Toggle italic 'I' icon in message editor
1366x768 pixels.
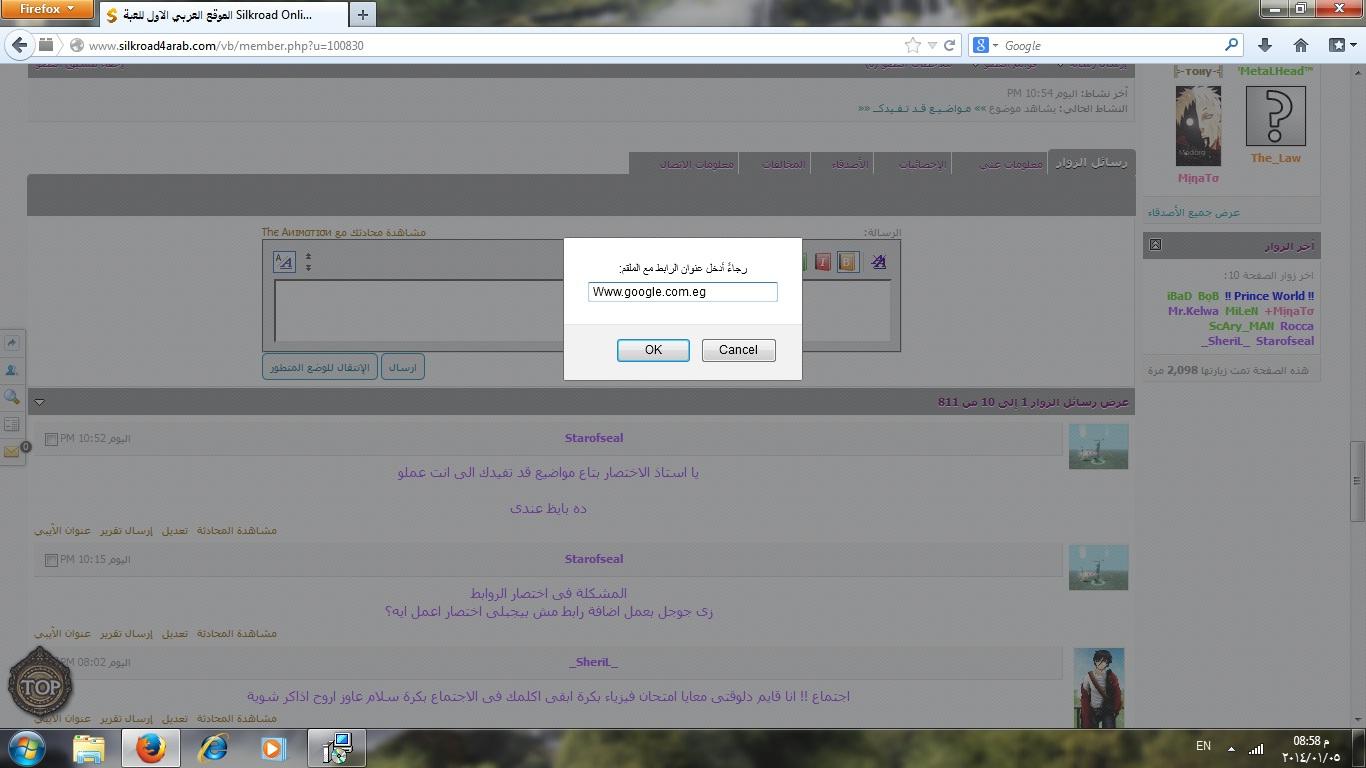point(822,262)
